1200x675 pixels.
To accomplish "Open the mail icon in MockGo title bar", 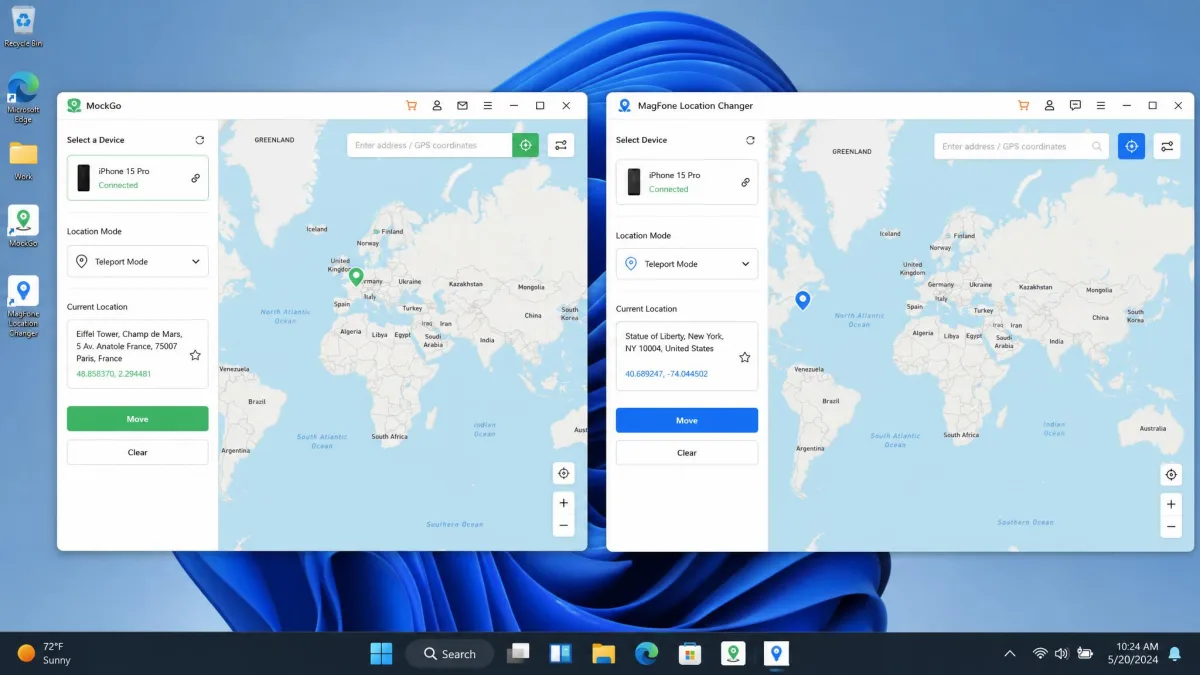I will pyautogui.click(x=462, y=106).
